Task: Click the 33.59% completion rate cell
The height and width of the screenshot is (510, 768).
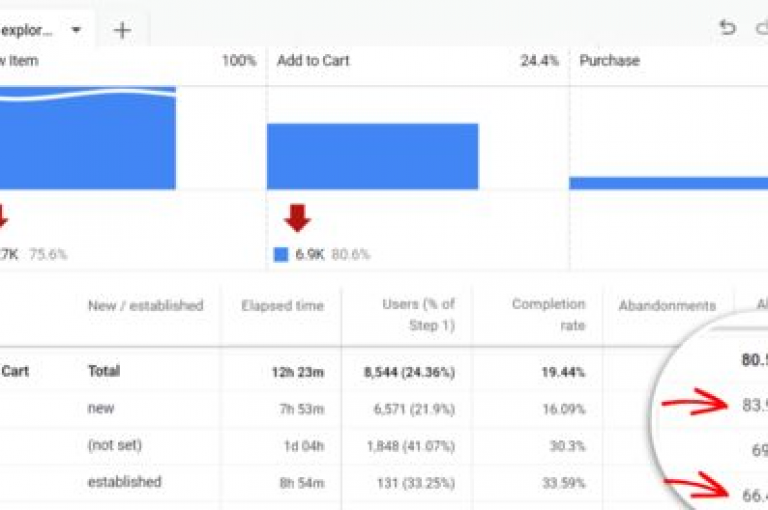Action: pyautogui.click(x=564, y=484)
